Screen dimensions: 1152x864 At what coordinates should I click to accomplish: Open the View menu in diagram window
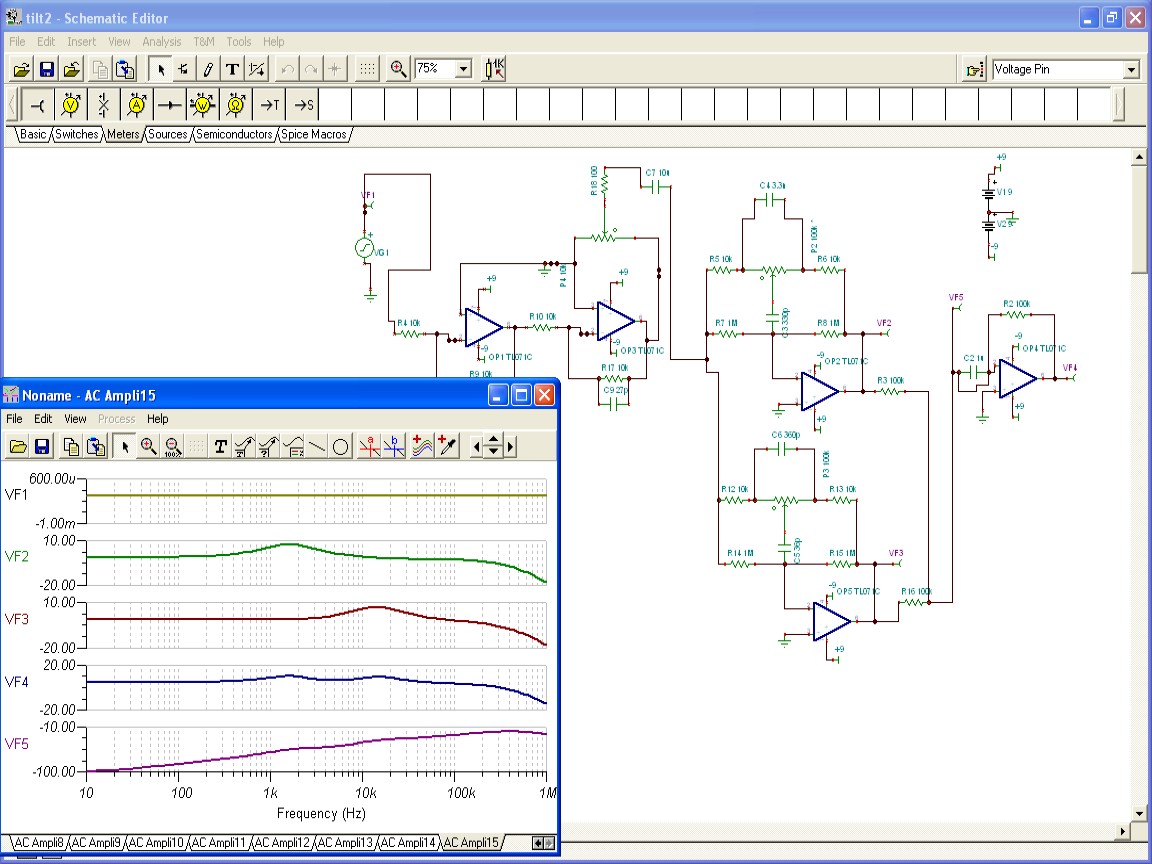coord(75,419)
